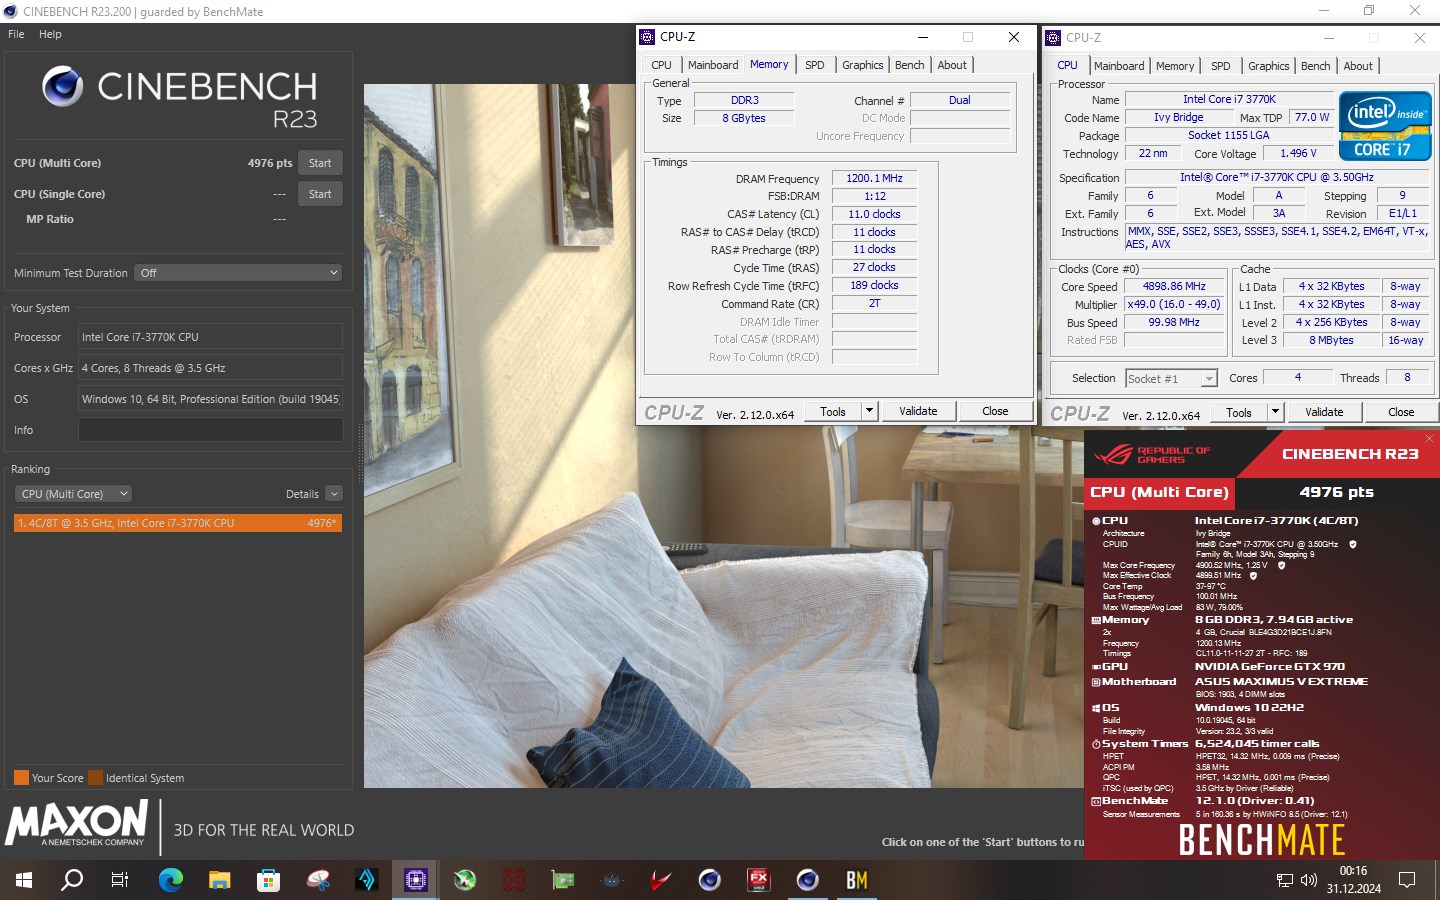
Task: Open File Explorer from the taskbar
Action: [x=220, y=880]
